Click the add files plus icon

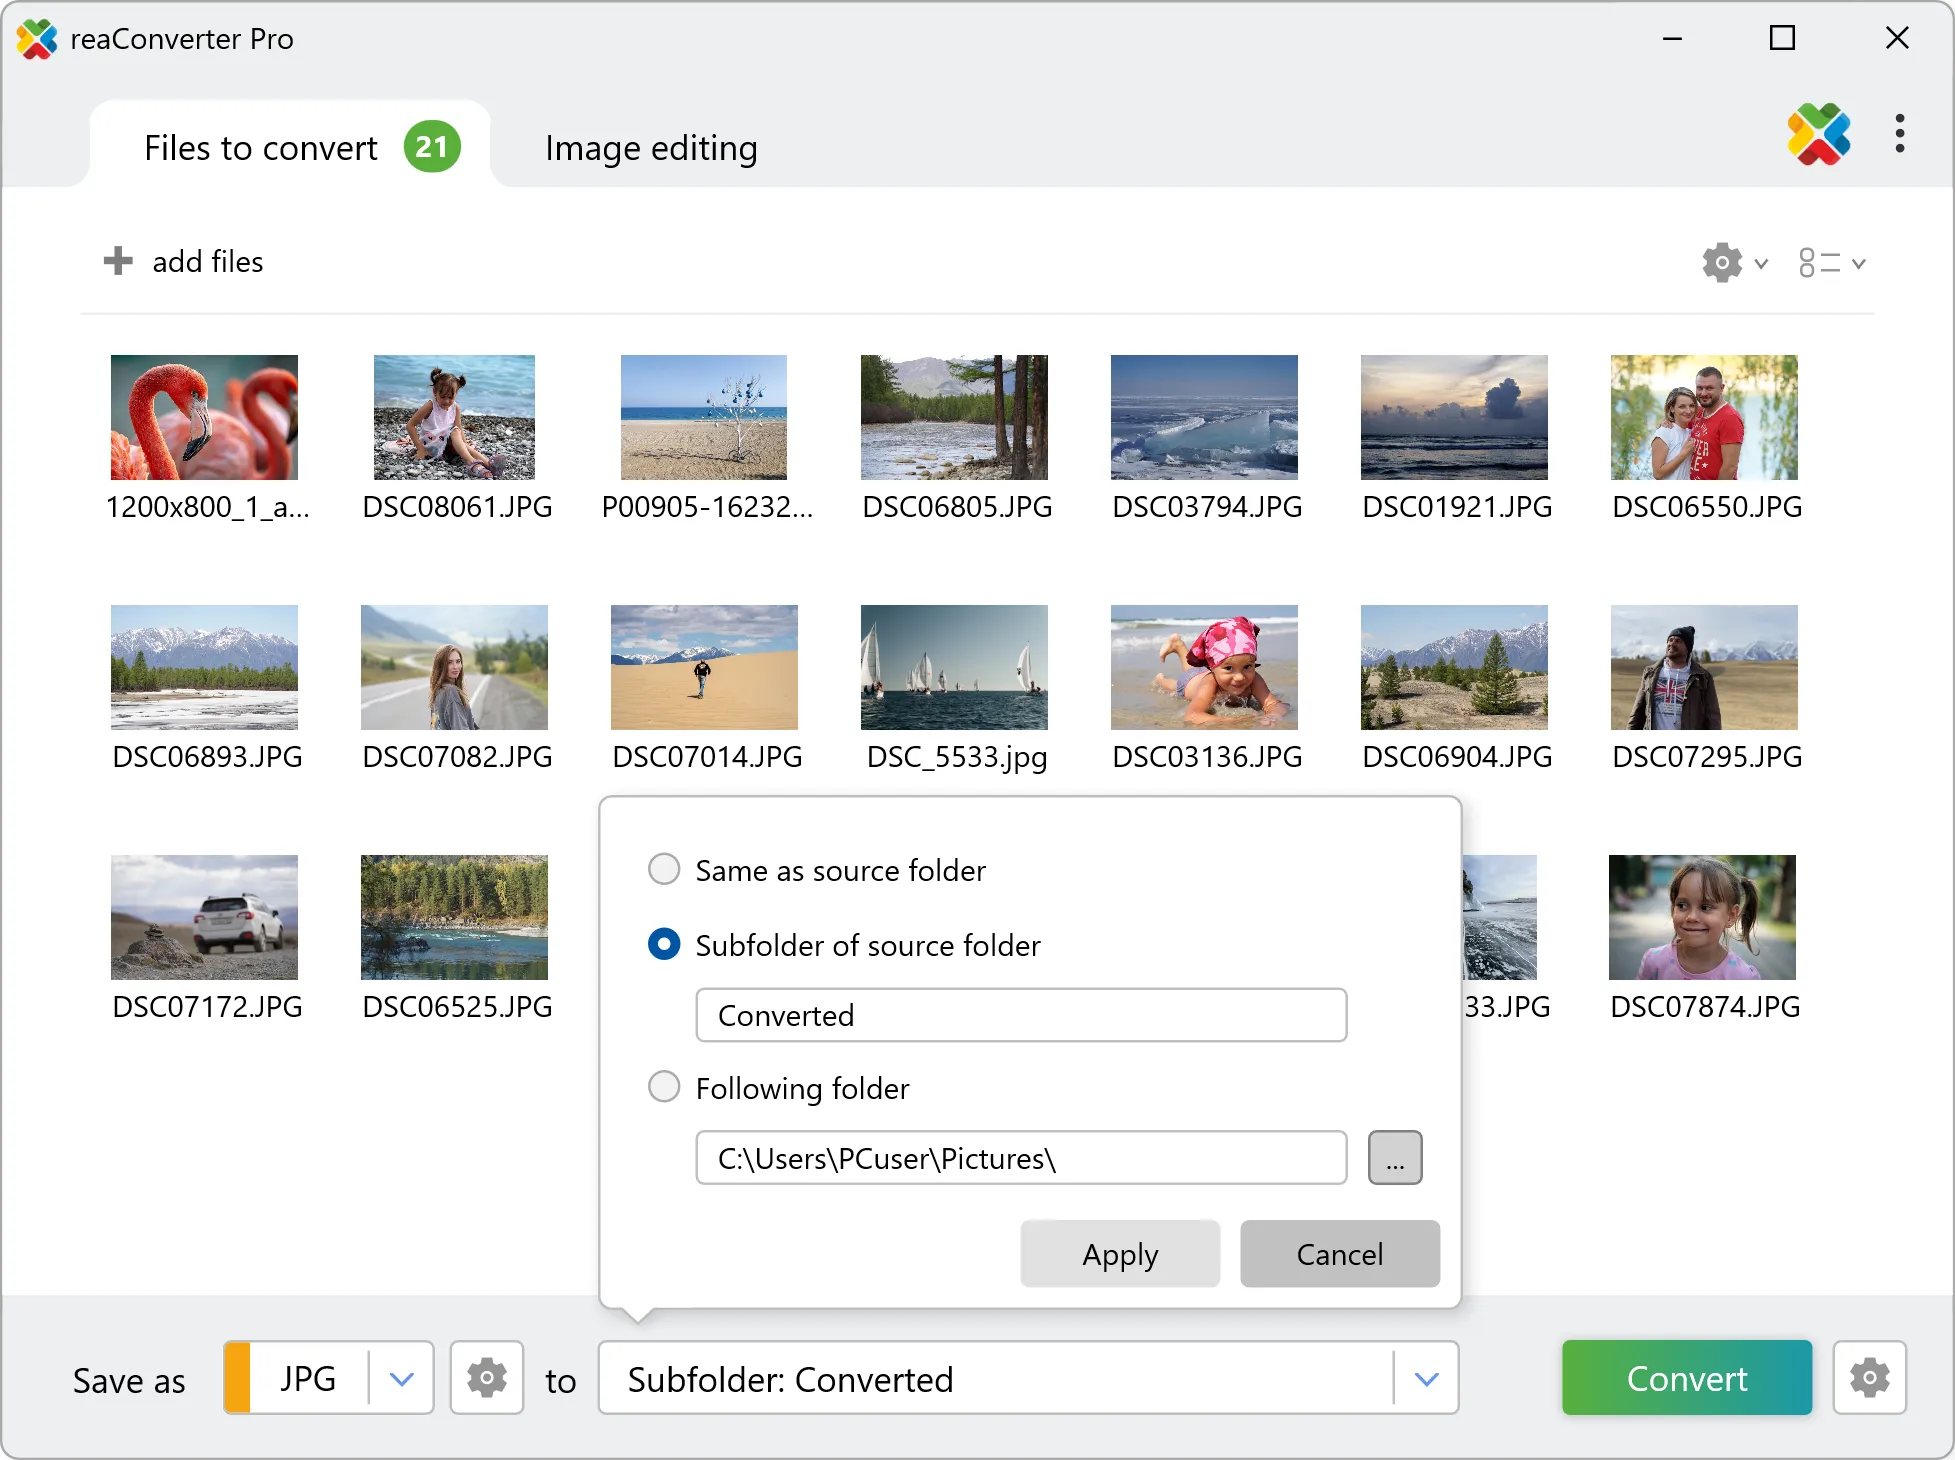coord(118,261)
